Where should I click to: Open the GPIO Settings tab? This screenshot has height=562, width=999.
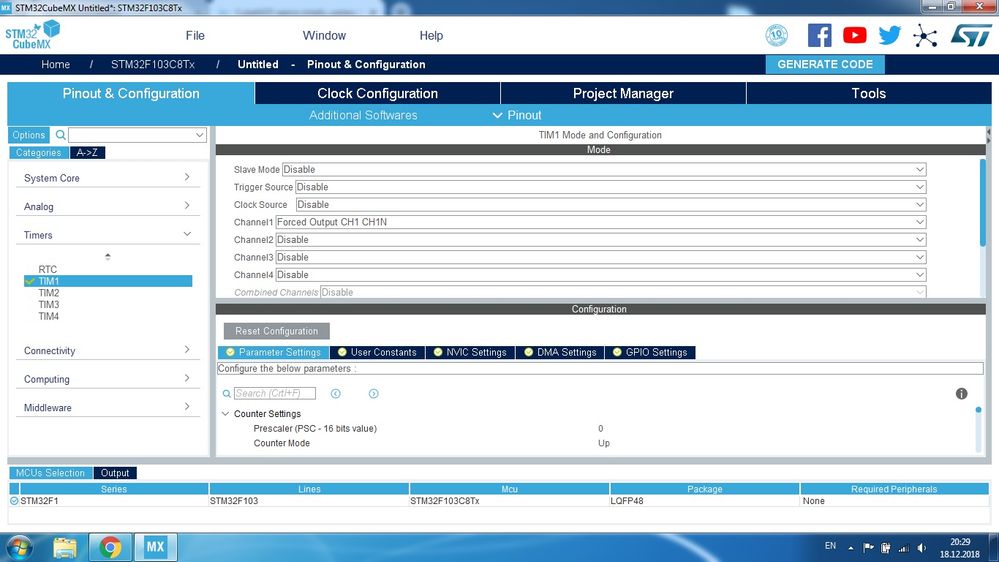pyautogui.click(x=650, y=352)
